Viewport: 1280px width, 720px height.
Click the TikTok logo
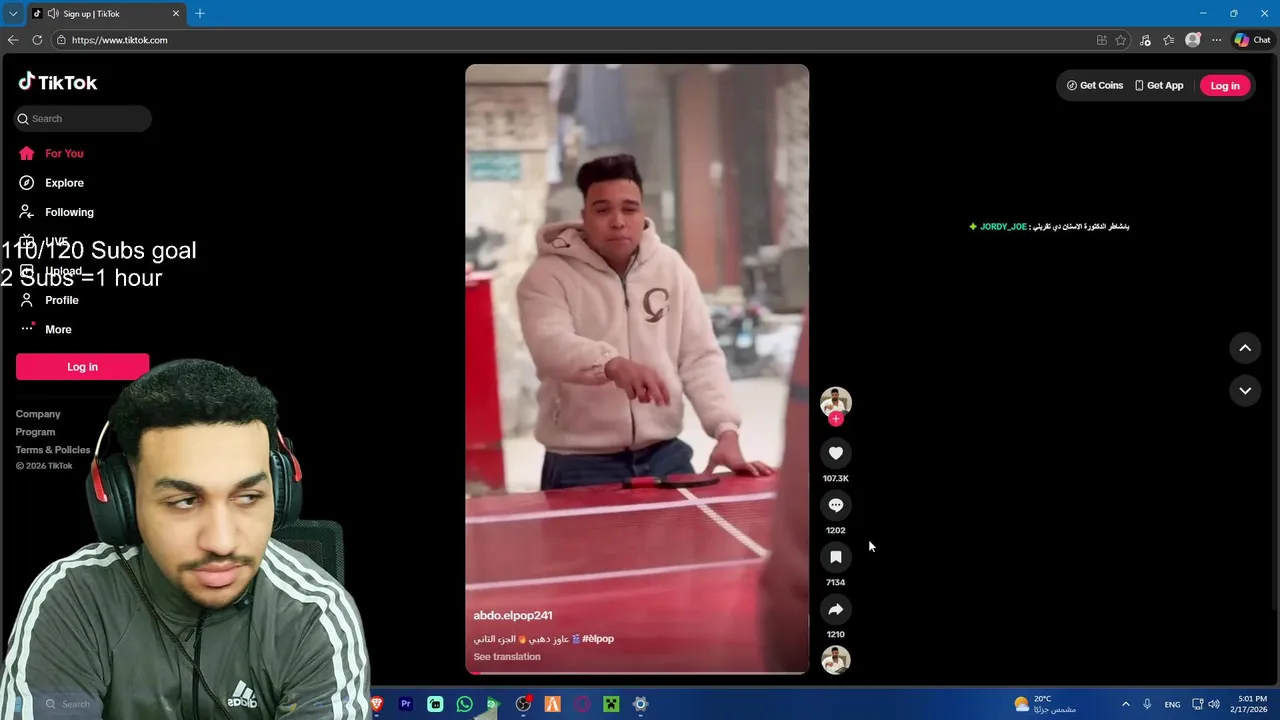(58, 82)
